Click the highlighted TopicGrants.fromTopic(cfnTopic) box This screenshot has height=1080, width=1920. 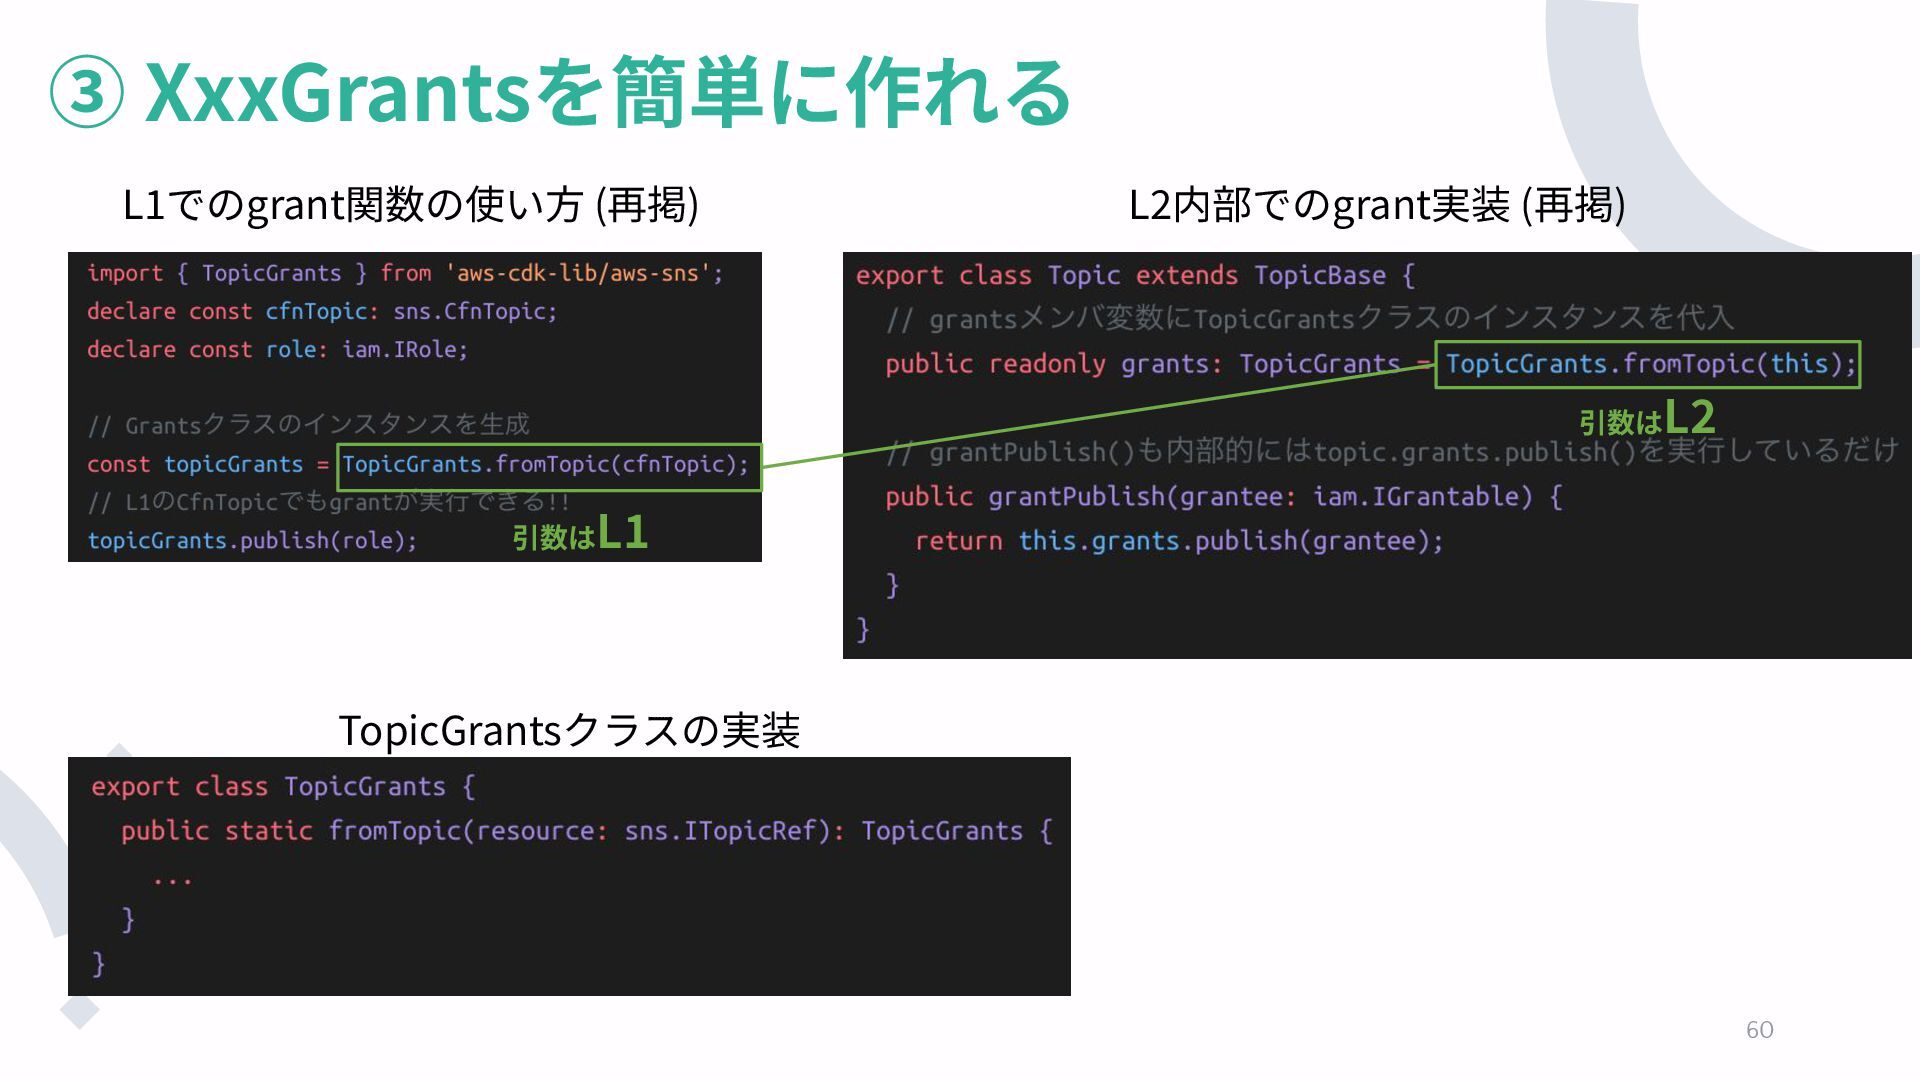point(548,466)
